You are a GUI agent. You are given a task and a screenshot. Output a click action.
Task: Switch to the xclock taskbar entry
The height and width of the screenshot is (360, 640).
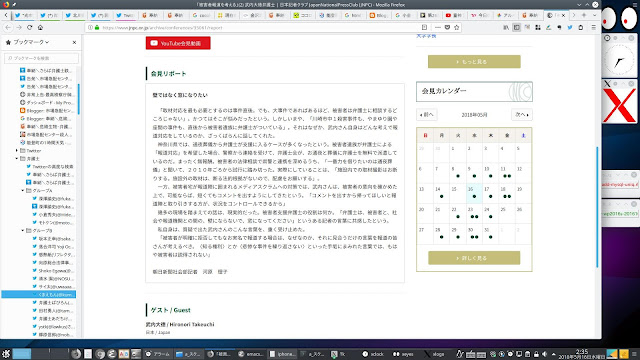coord(373,354)
